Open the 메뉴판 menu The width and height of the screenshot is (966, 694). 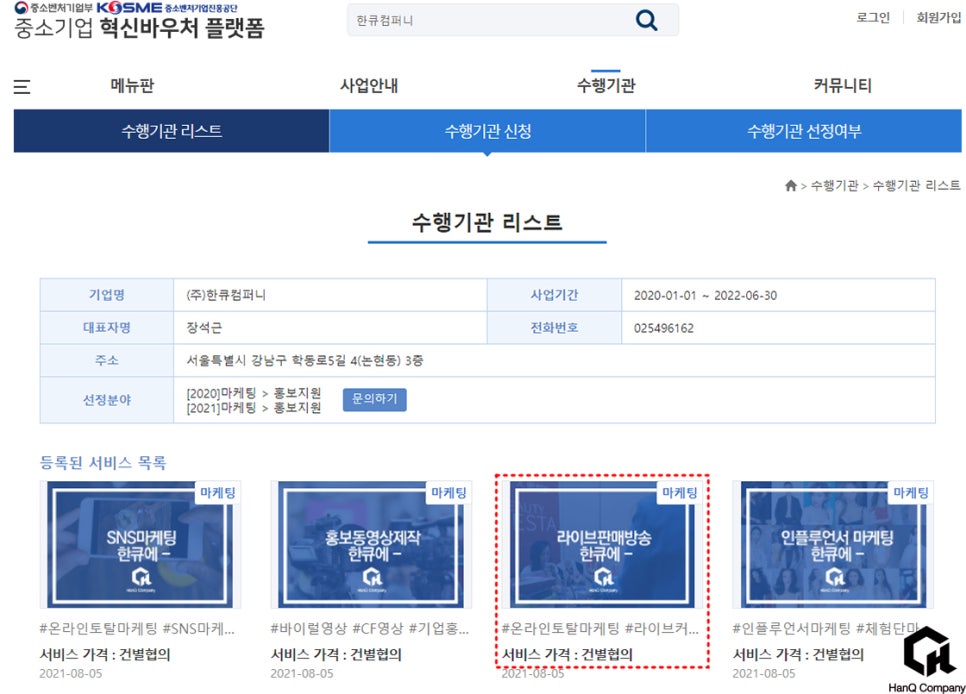(x=132, y=85)
